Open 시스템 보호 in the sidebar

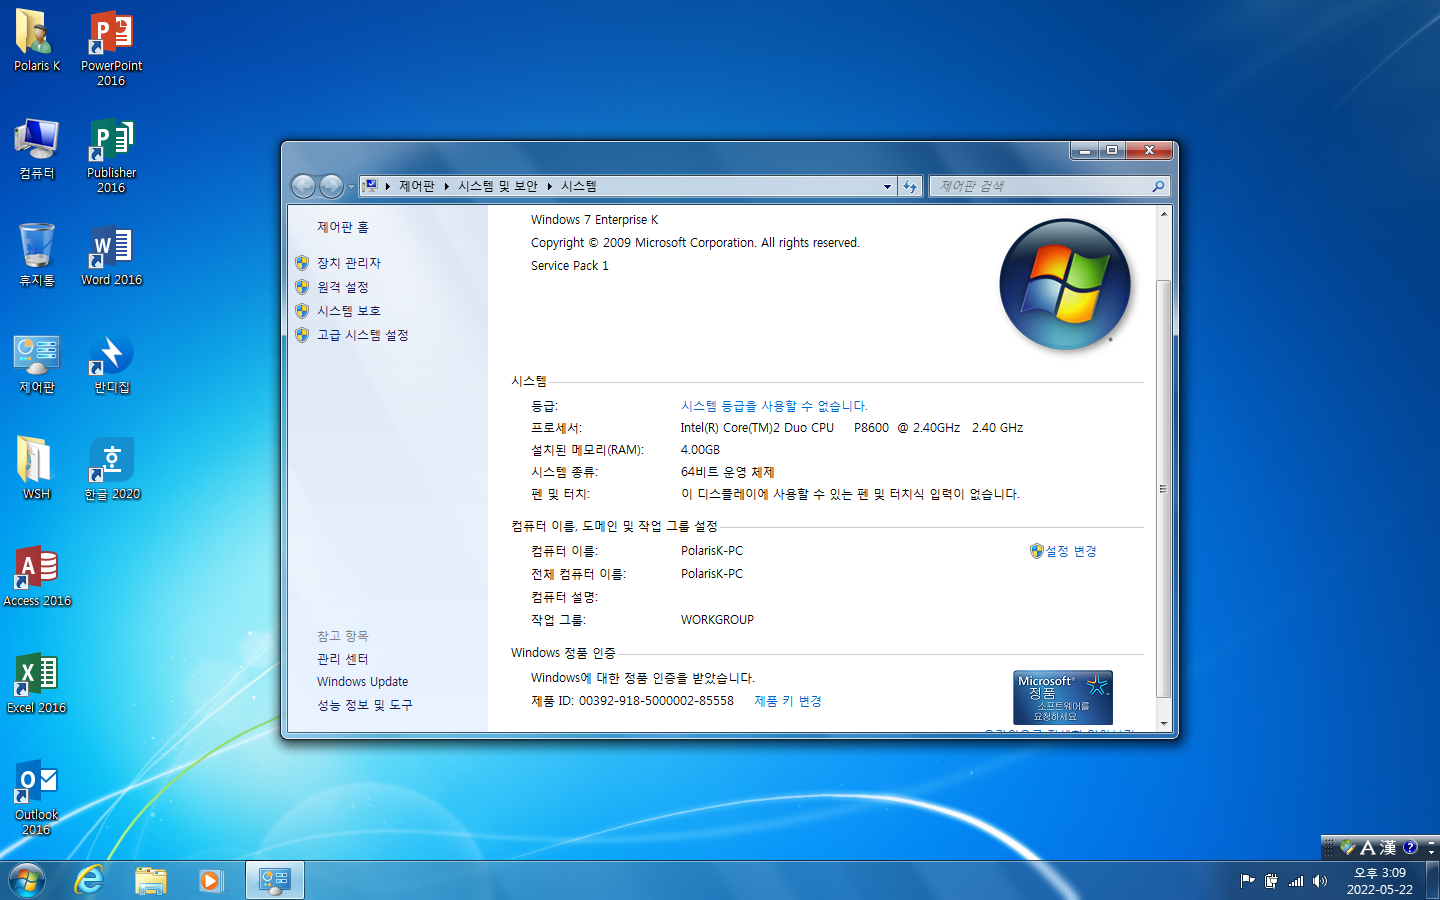point(349,311)
